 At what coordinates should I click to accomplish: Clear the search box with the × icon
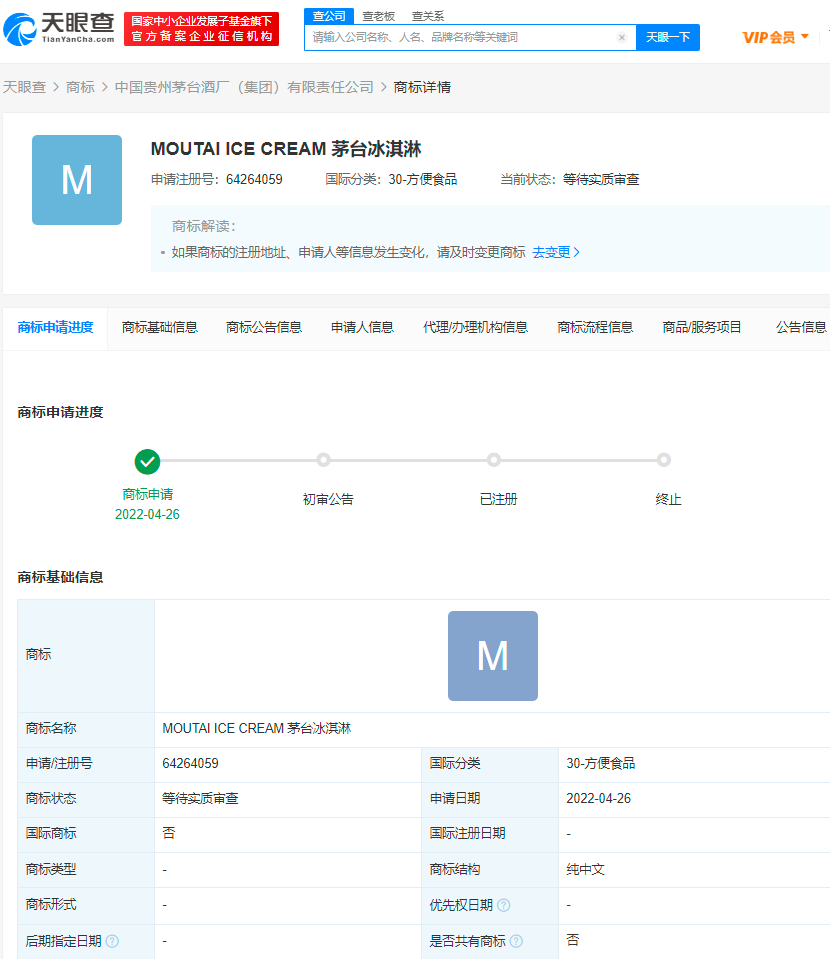click(620, 37)
